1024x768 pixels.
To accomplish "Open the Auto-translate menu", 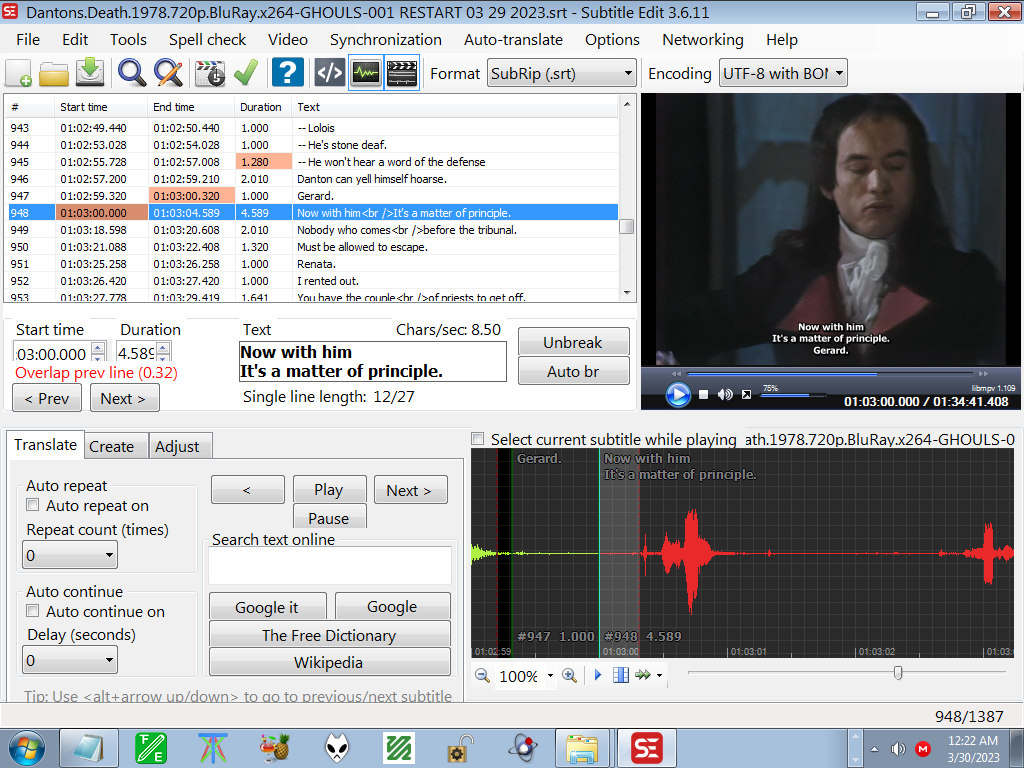I will point(513,40).
